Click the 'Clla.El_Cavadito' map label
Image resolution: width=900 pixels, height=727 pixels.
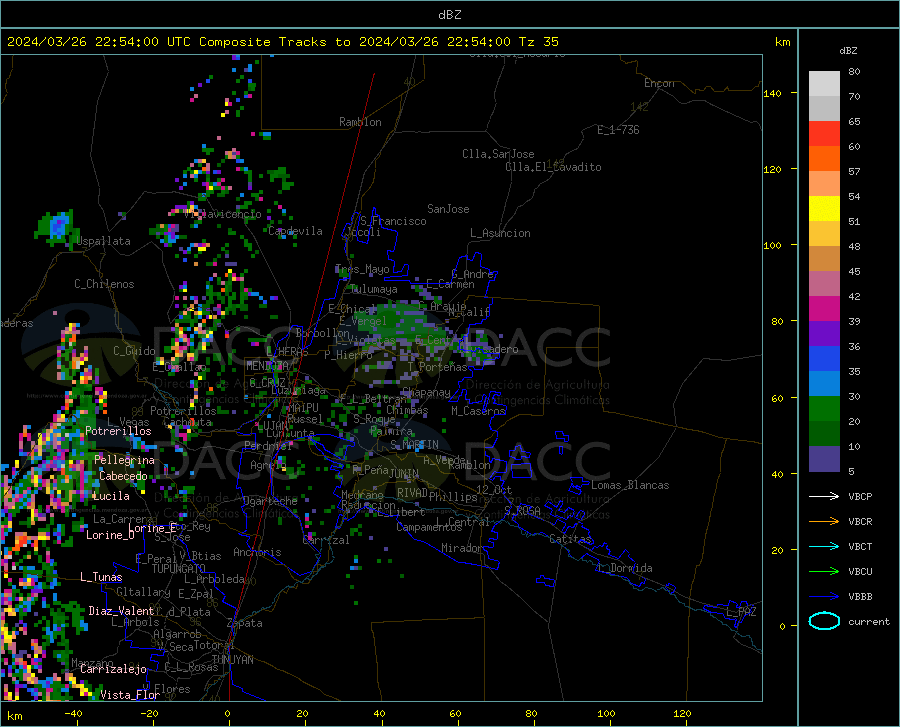point(553,167)
